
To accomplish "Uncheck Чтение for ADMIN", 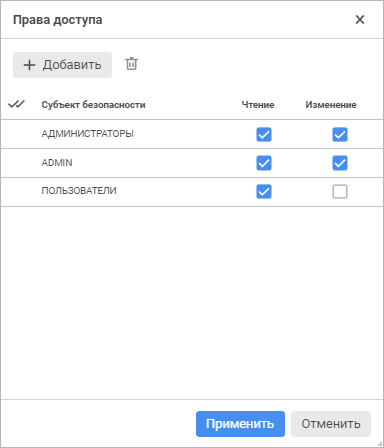I will [x=264, y=163].
